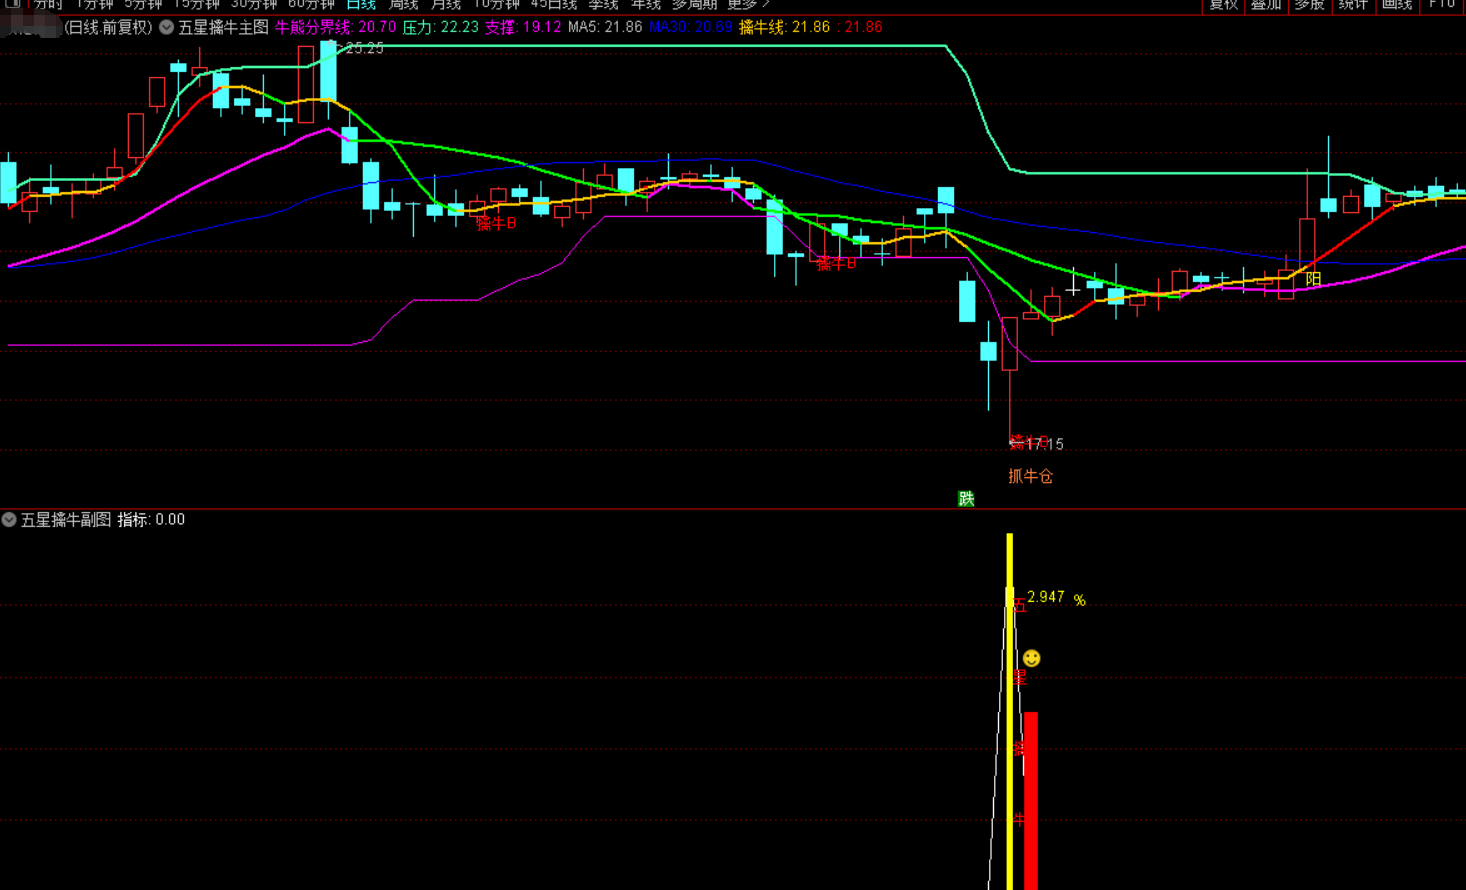Click the MA5: 21.86 value

[605, 28]
